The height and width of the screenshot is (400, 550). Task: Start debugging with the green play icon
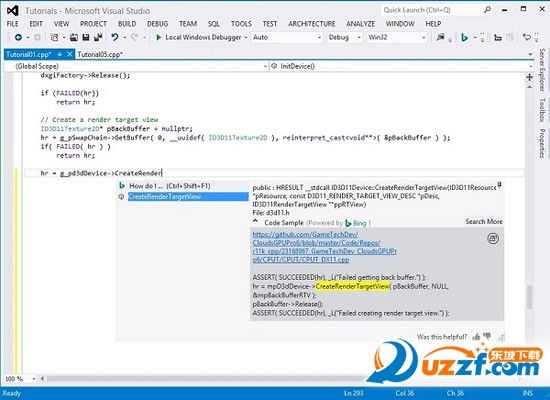click(159, 37)
